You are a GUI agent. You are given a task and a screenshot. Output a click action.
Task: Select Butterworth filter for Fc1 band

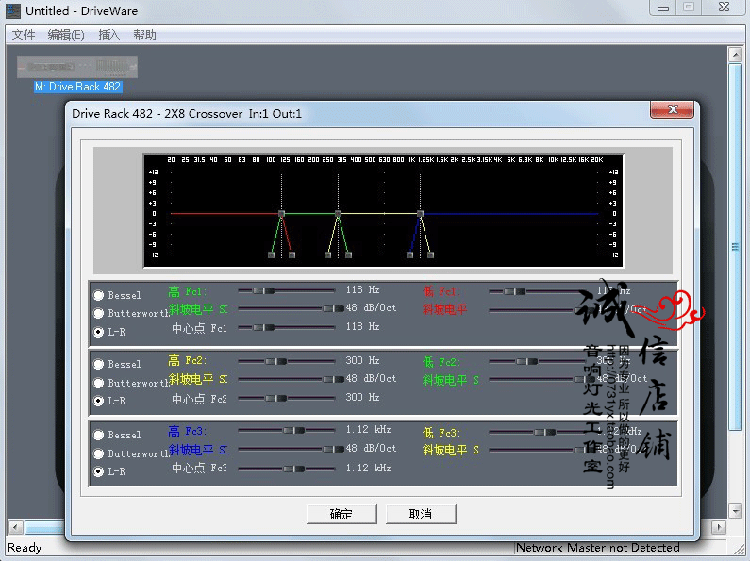[x=99, y=313]
